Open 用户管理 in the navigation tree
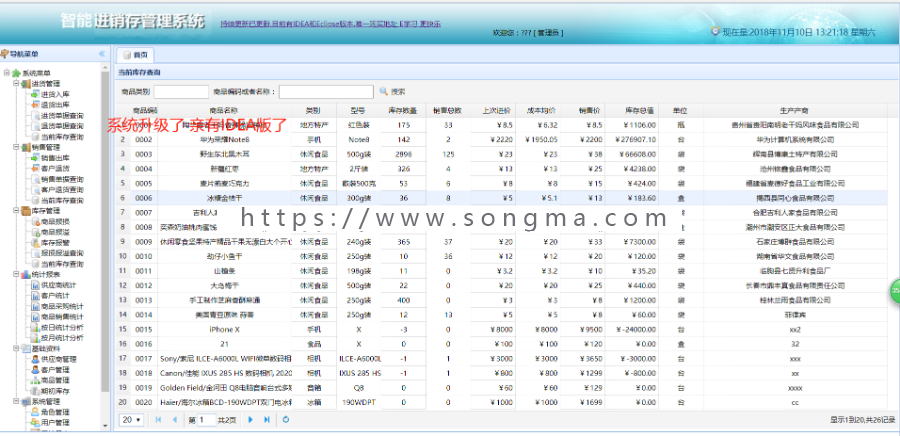The width and height of the screenshot is (900, 436). (x=56, y=423)
